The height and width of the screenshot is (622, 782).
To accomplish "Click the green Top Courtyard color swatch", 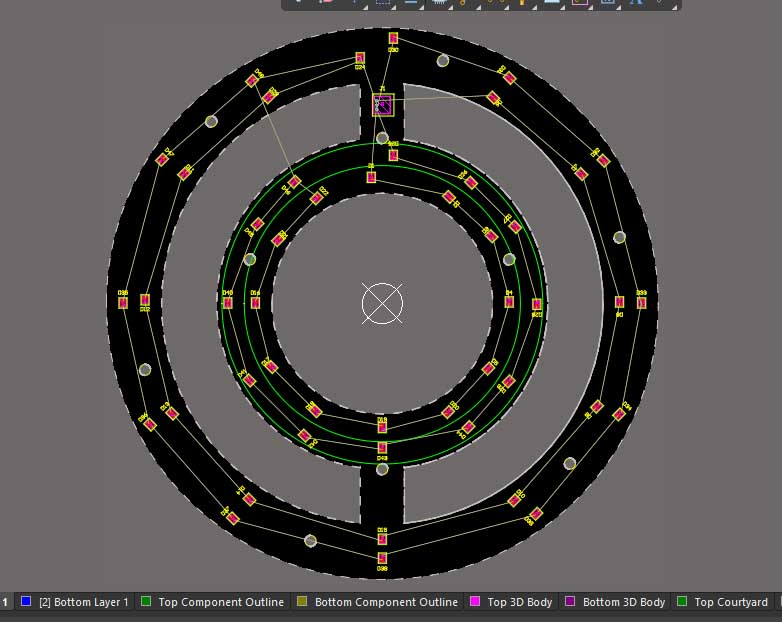I will (682, 602).
